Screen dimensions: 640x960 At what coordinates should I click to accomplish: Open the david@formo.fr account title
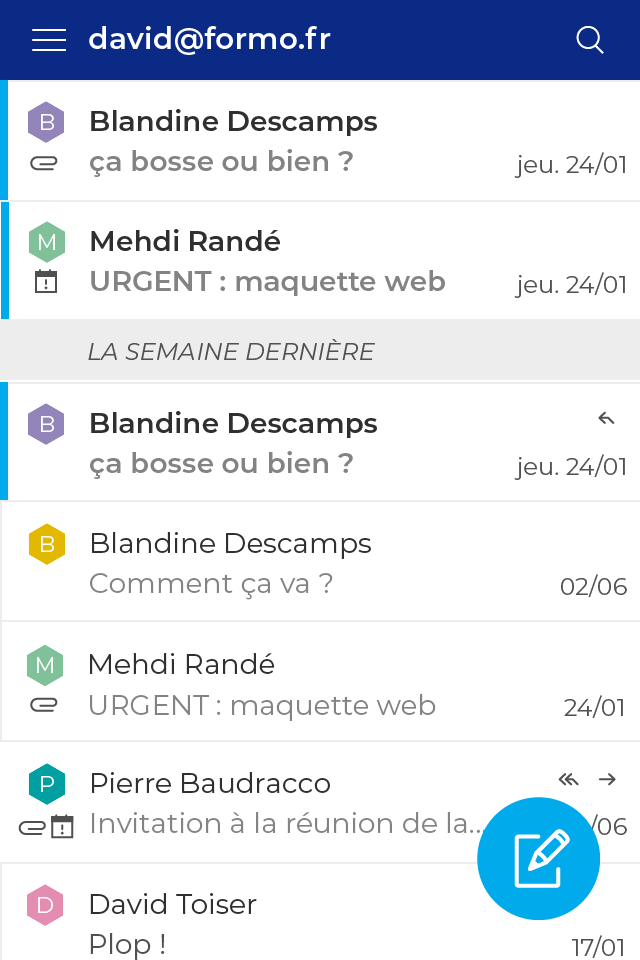coord(210,40)
